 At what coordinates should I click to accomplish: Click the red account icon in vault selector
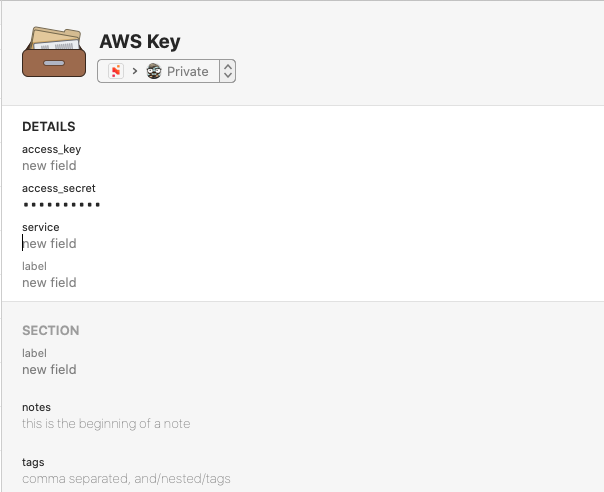click(116, 71)
